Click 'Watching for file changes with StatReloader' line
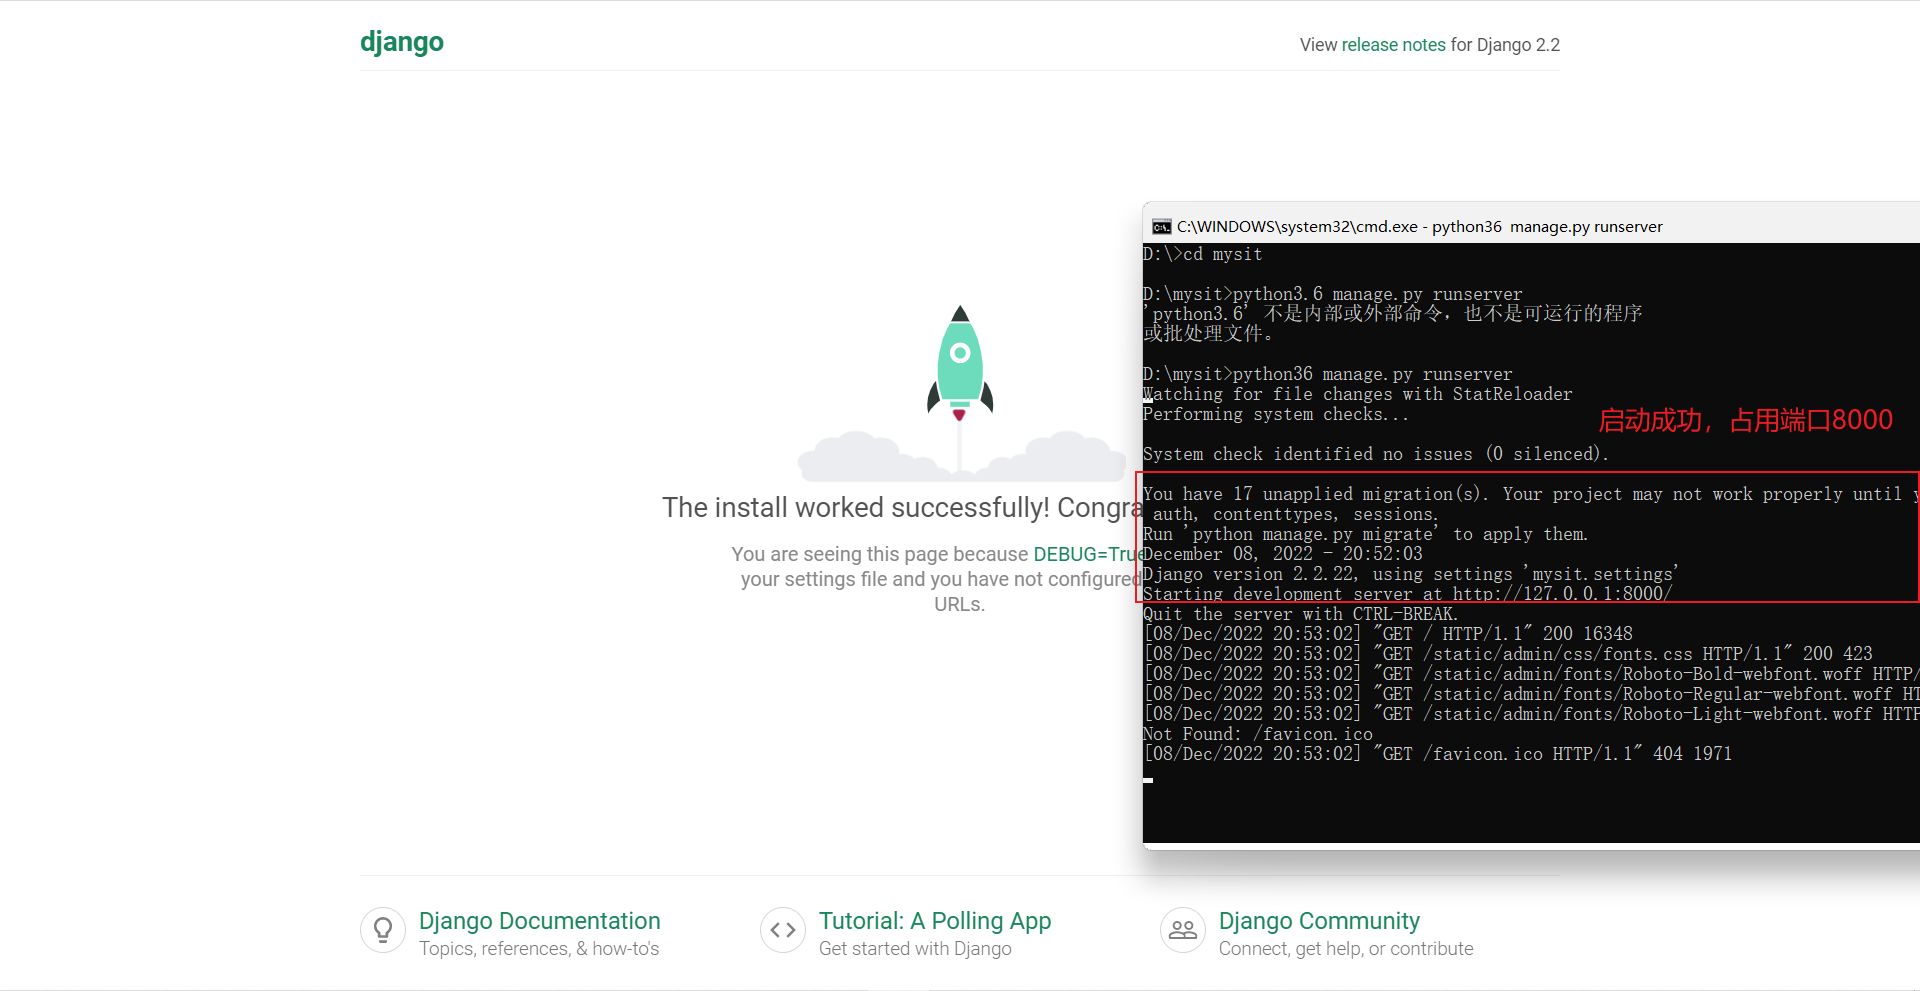1920x991 pixels. coord(1358,395)
